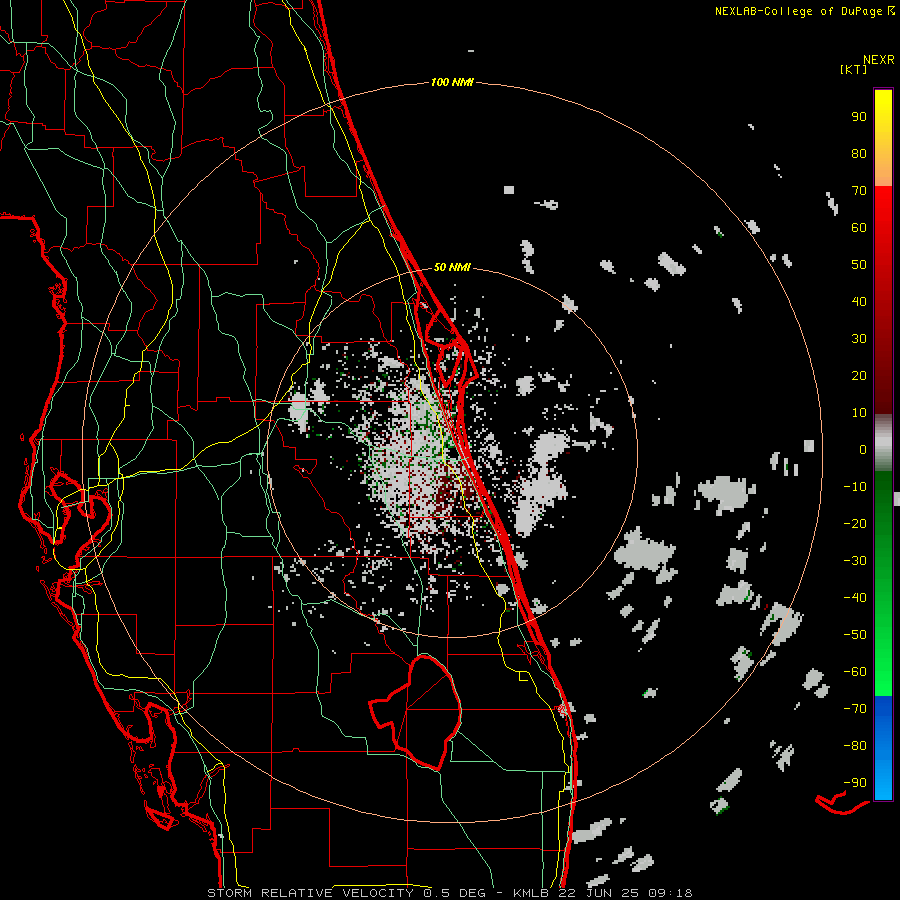Click the 80 knot scale label

coord(859,154)
